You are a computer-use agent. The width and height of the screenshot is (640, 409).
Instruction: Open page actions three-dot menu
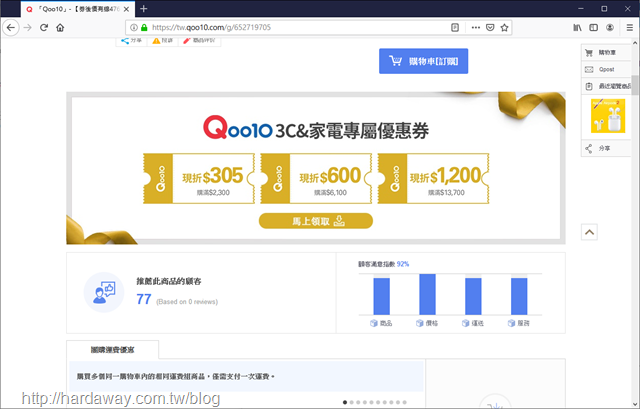(476, 28)
